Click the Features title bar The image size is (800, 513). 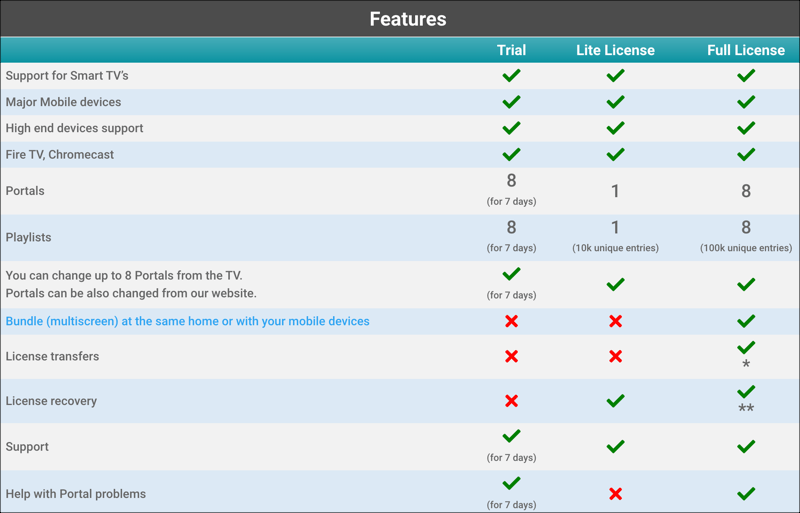[407, 19]
